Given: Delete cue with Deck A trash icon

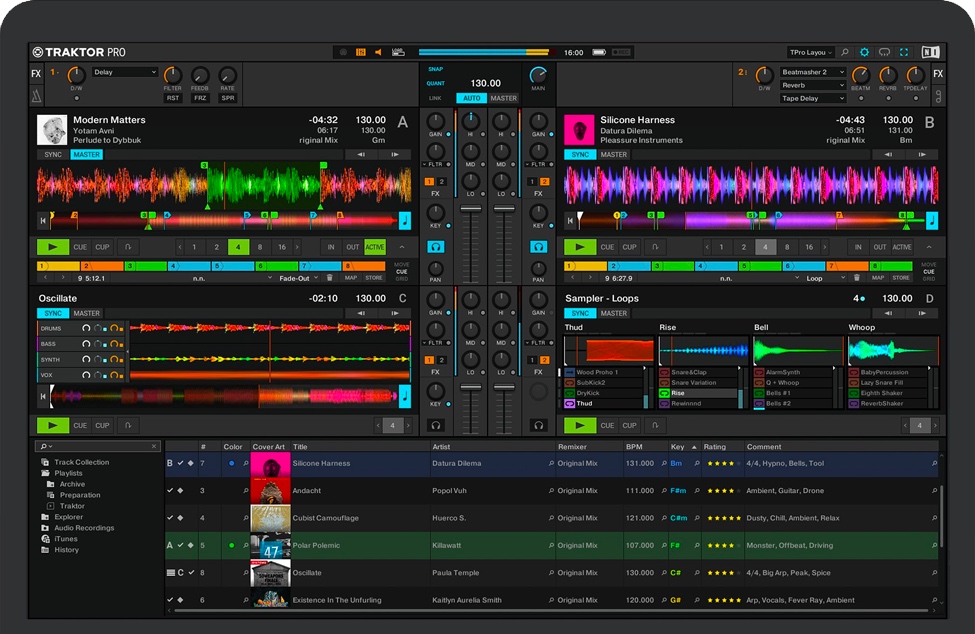Looking at the screenshot, I should [x=329, y=278].
